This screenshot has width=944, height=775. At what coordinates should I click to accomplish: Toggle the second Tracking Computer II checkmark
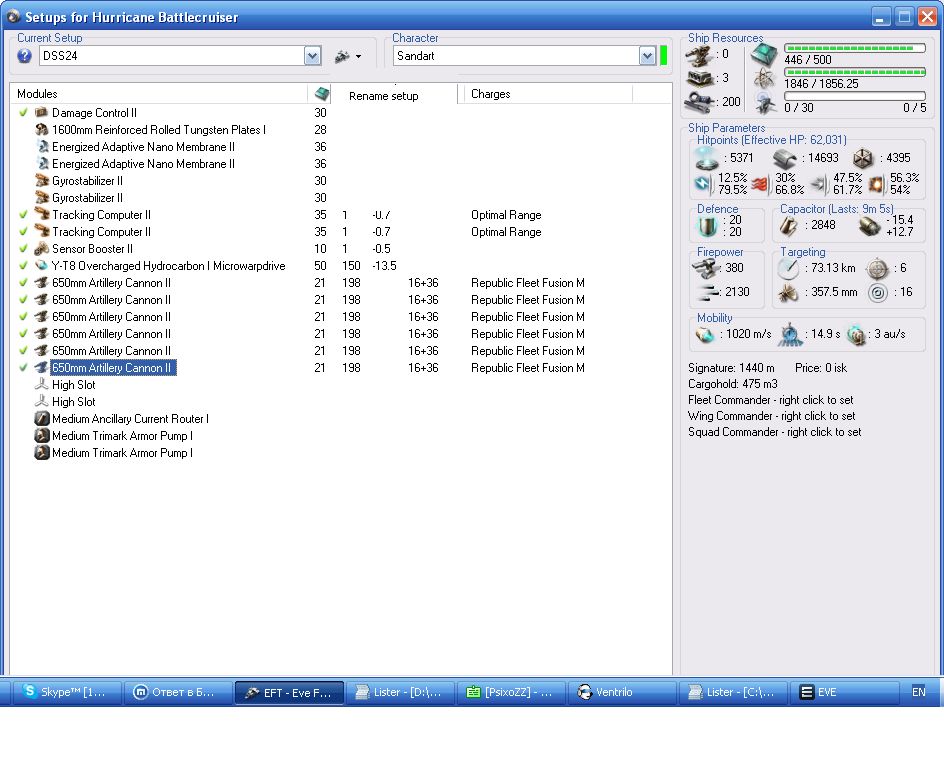[x=23, y=231]
